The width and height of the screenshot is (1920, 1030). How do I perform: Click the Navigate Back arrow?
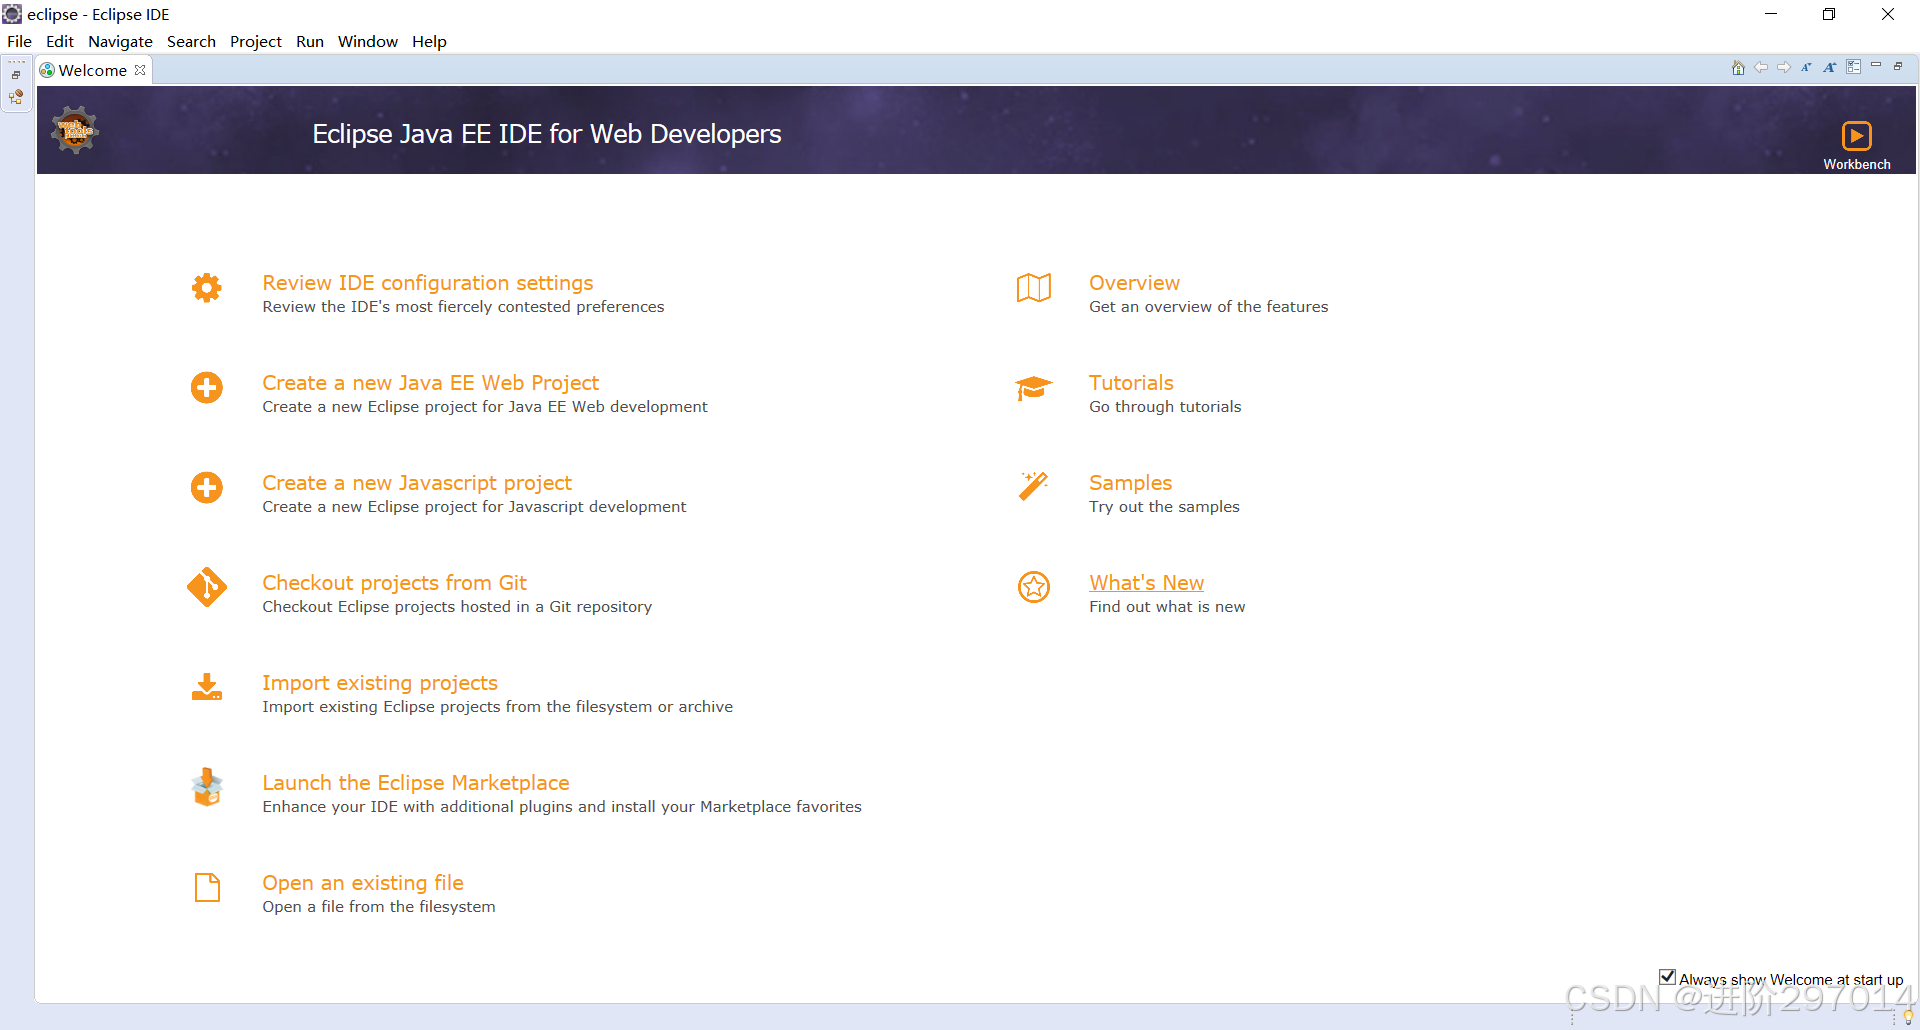1761,68
